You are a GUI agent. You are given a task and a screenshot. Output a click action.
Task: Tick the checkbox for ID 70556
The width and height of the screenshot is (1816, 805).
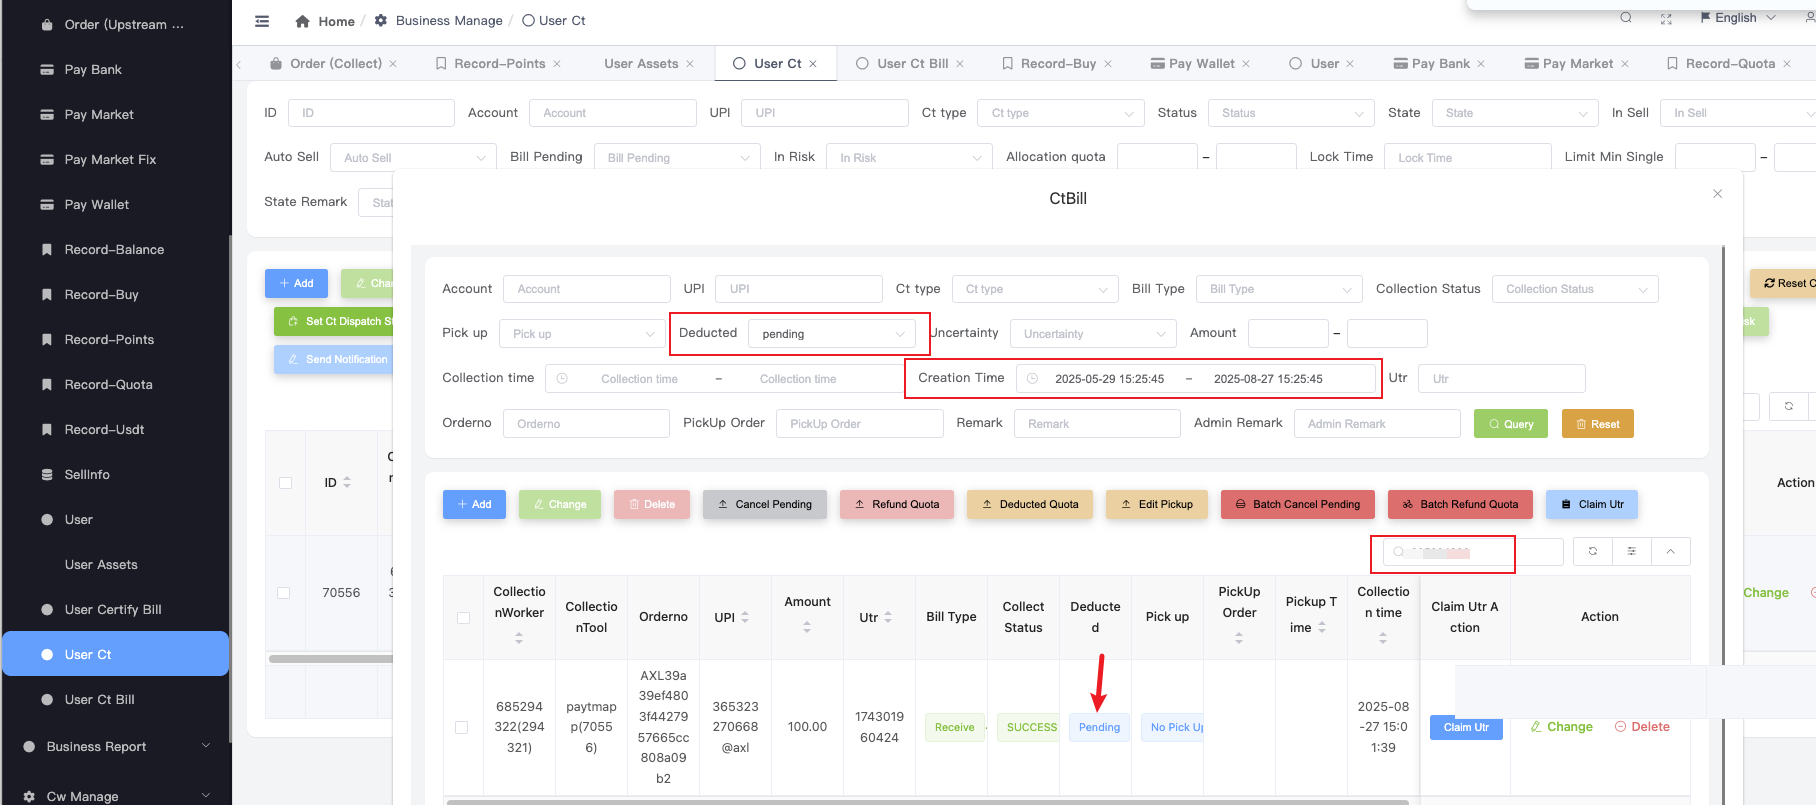[284, 593]
